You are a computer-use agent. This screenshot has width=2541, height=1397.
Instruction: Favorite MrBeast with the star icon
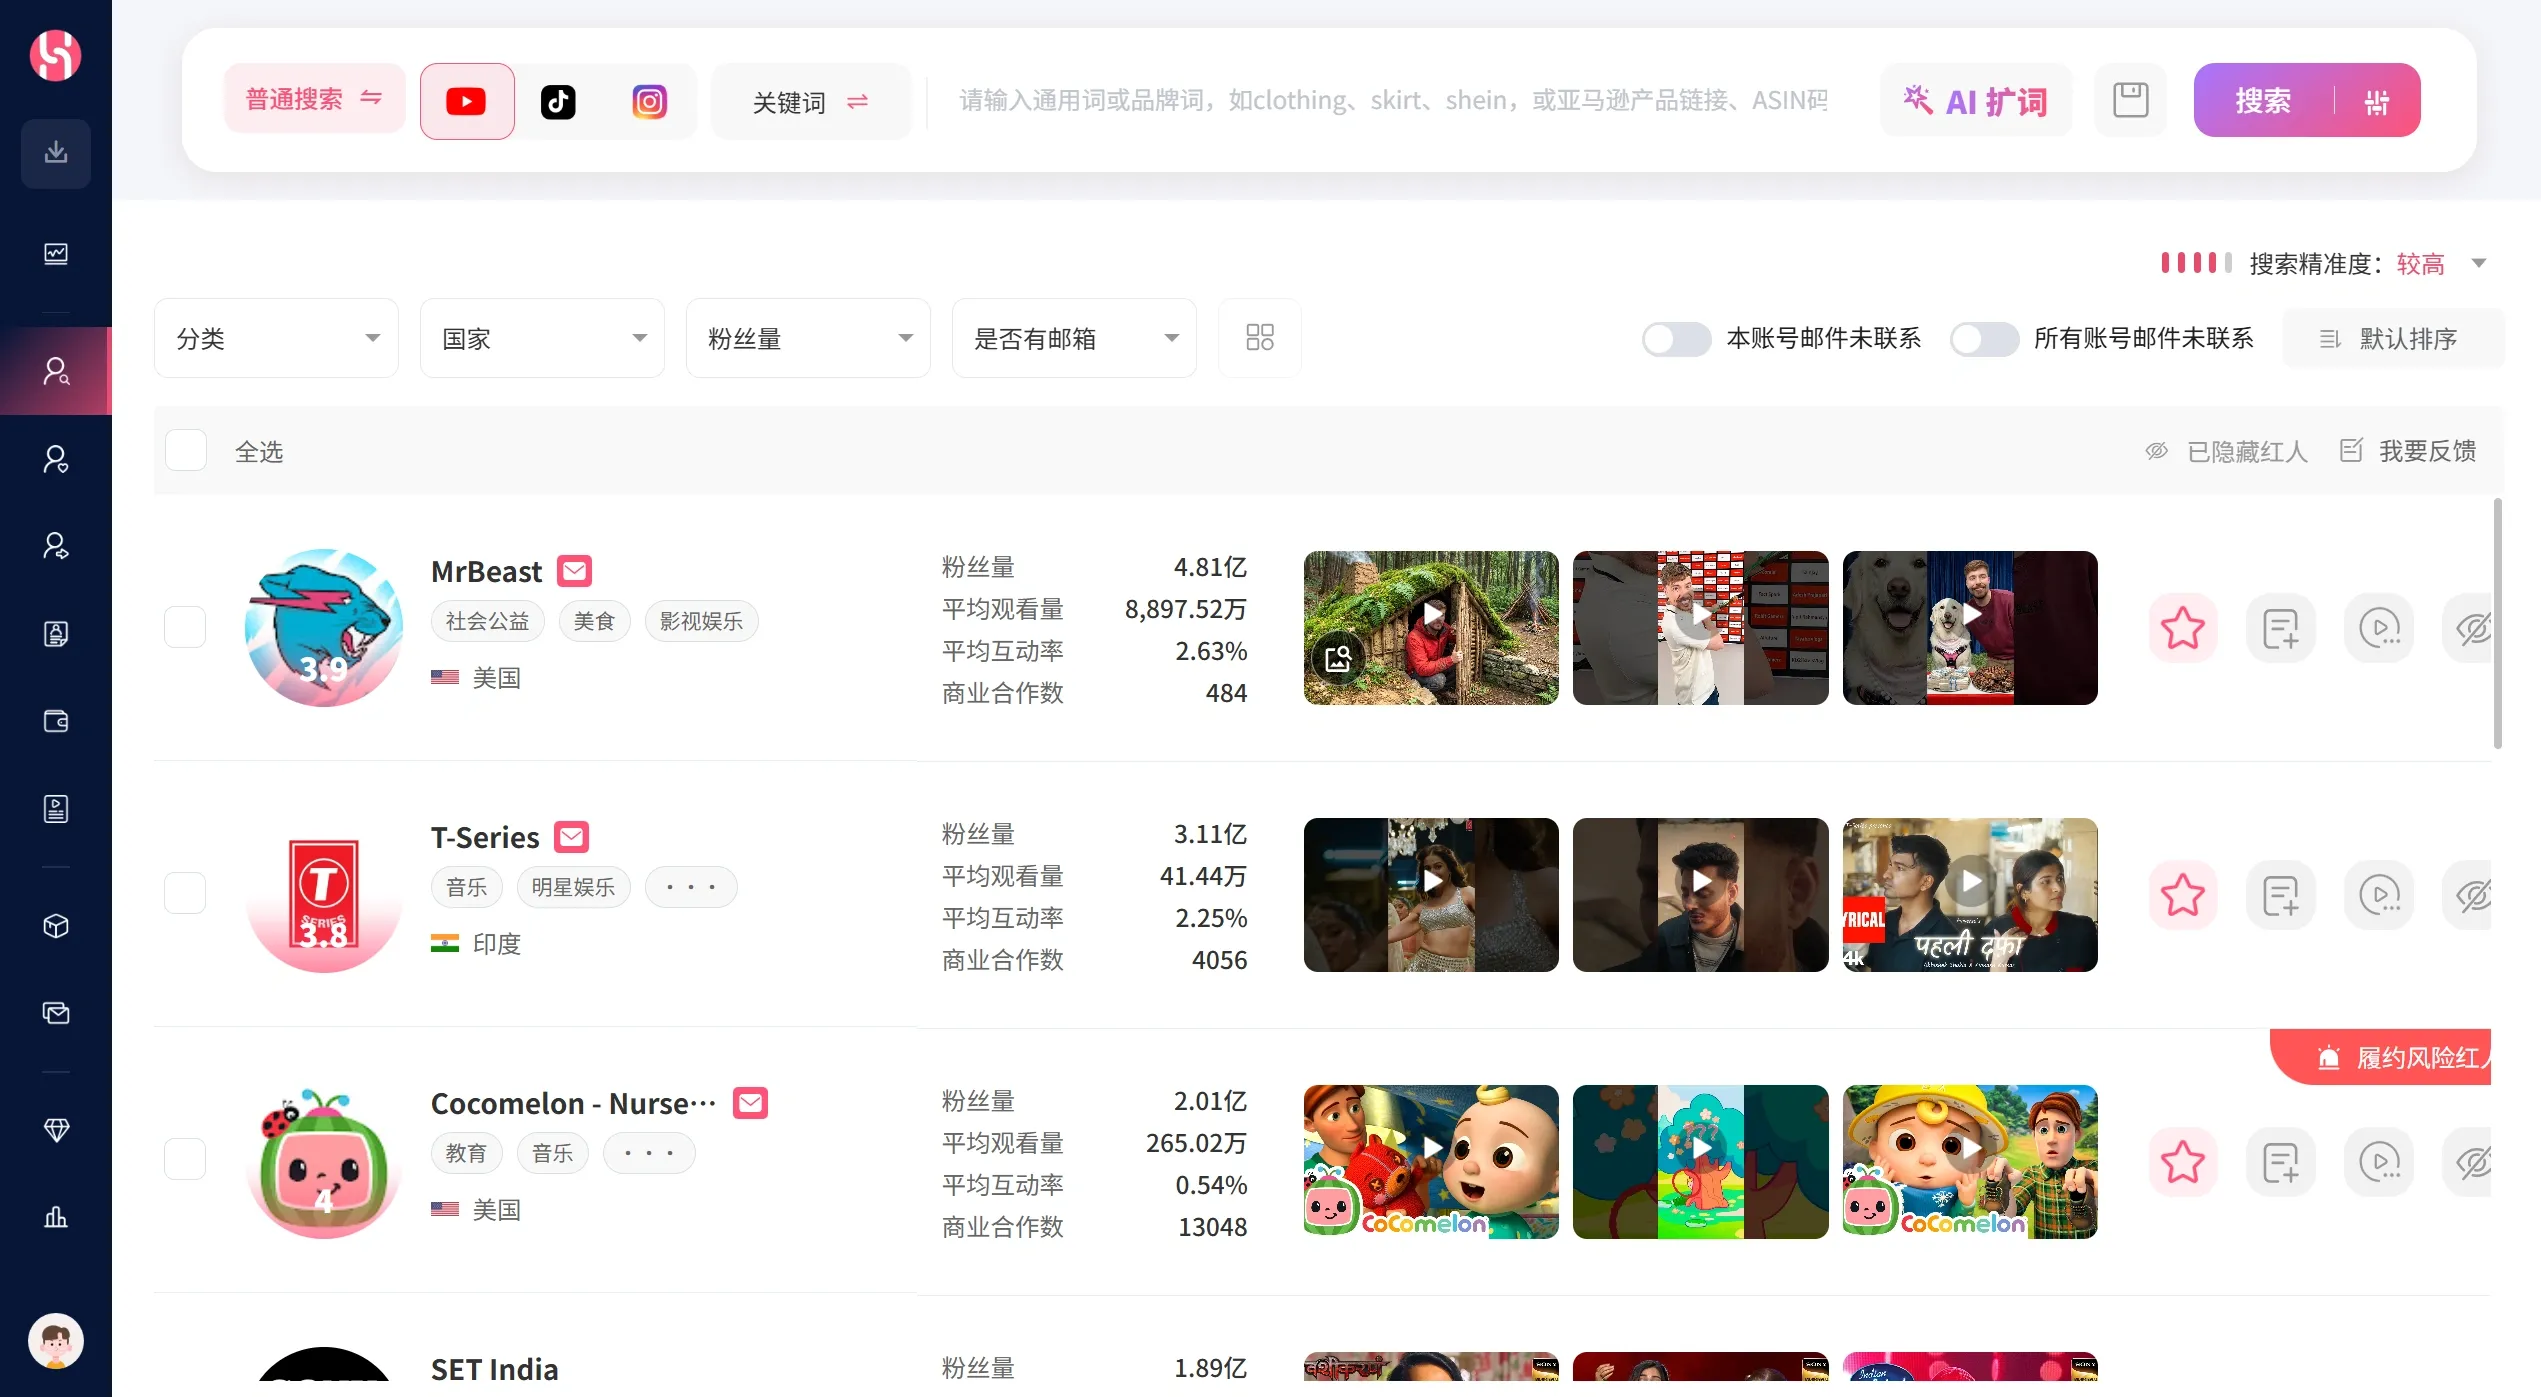point(2182,629)
